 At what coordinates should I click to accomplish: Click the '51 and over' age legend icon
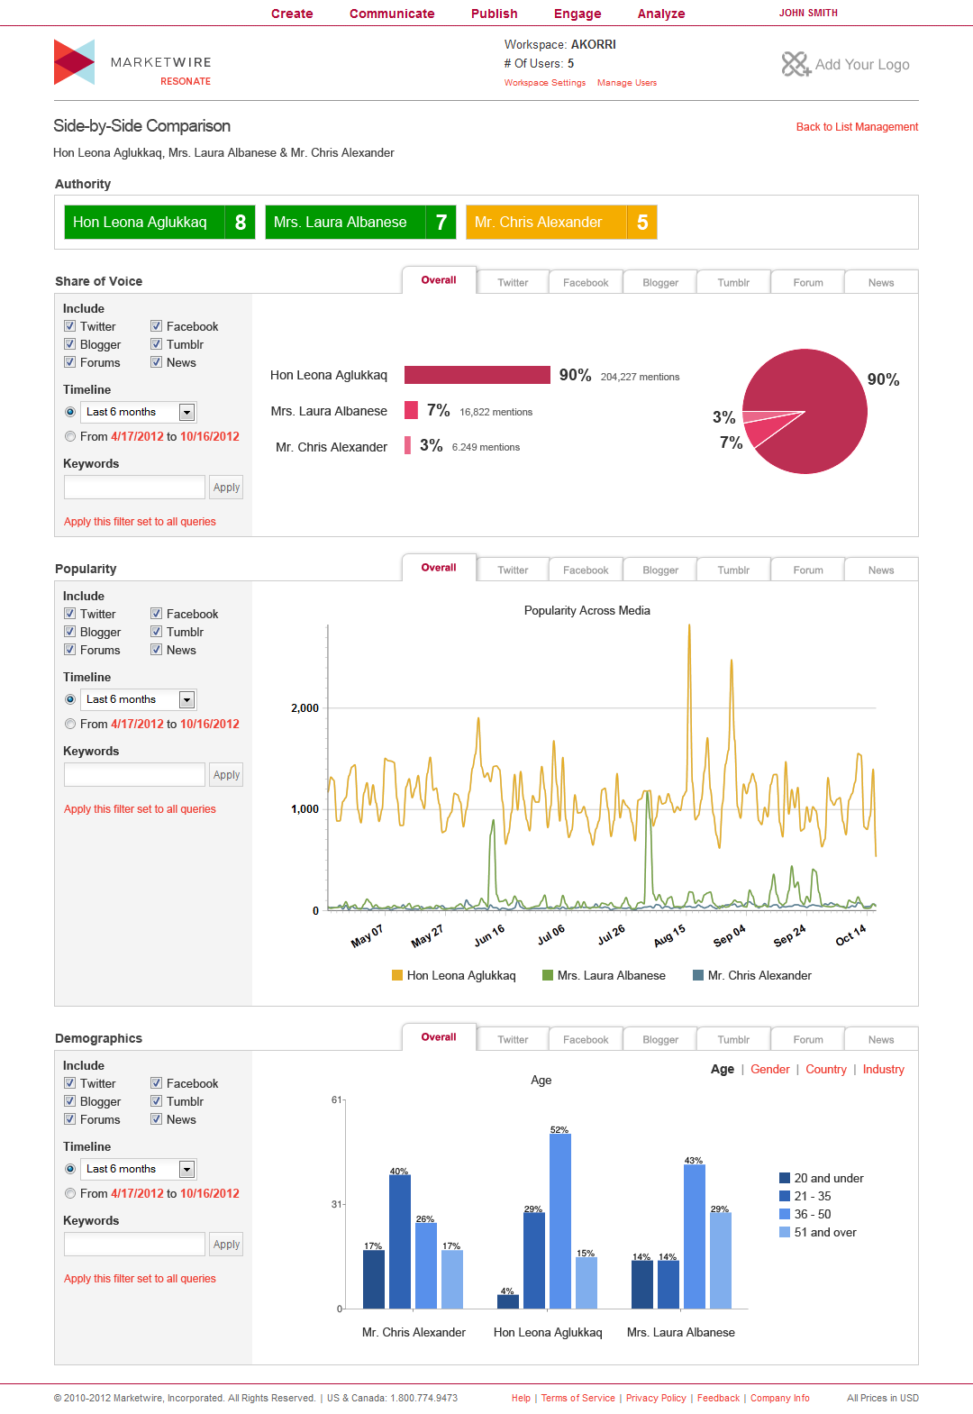point(784,1232)
